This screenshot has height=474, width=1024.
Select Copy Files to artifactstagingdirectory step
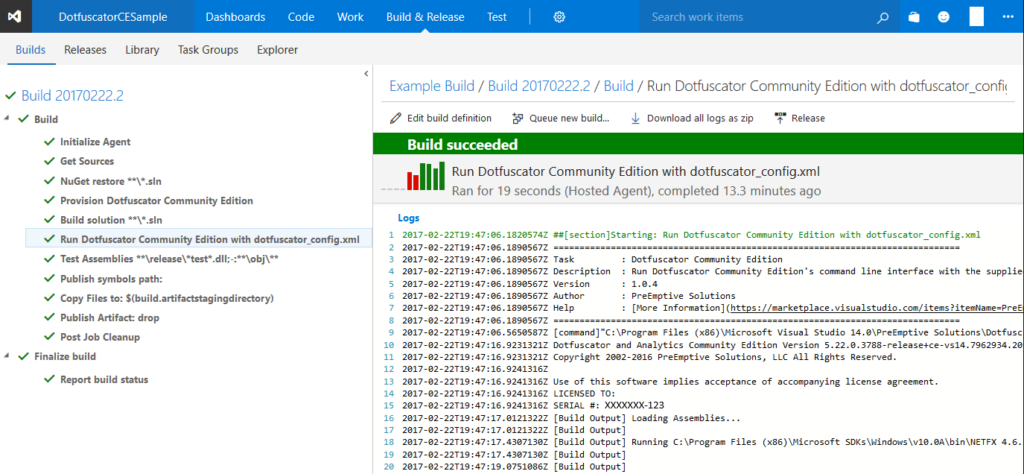pos(167,298)
